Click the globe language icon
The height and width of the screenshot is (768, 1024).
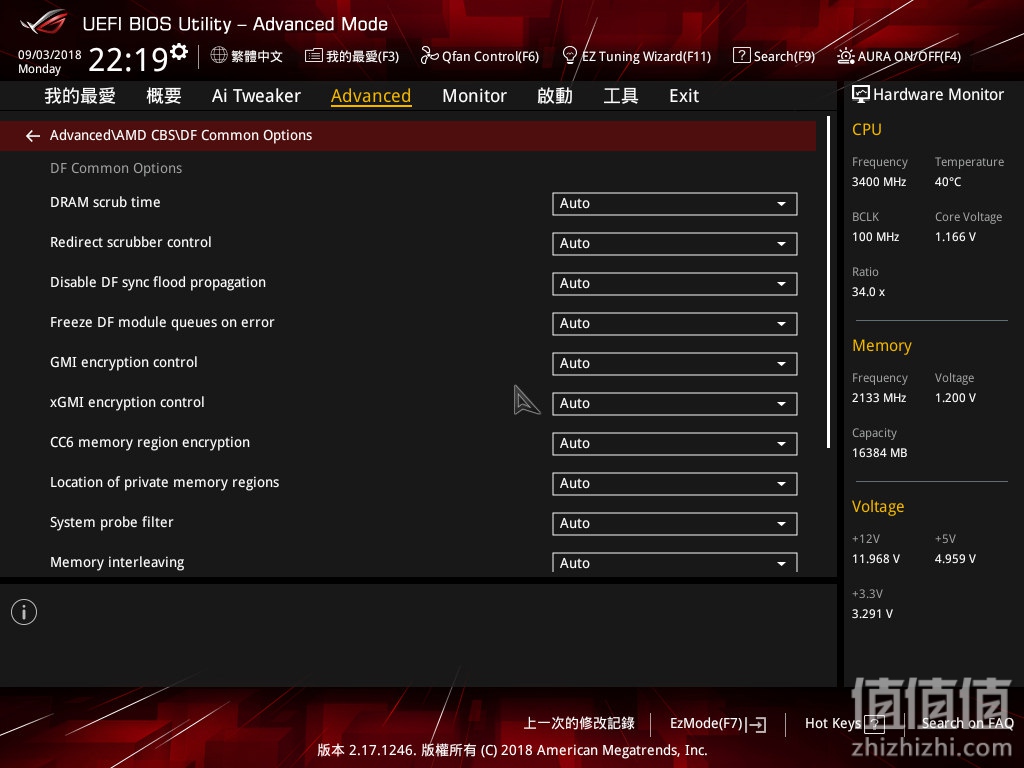pyautogui.click(x=219, y=56)
